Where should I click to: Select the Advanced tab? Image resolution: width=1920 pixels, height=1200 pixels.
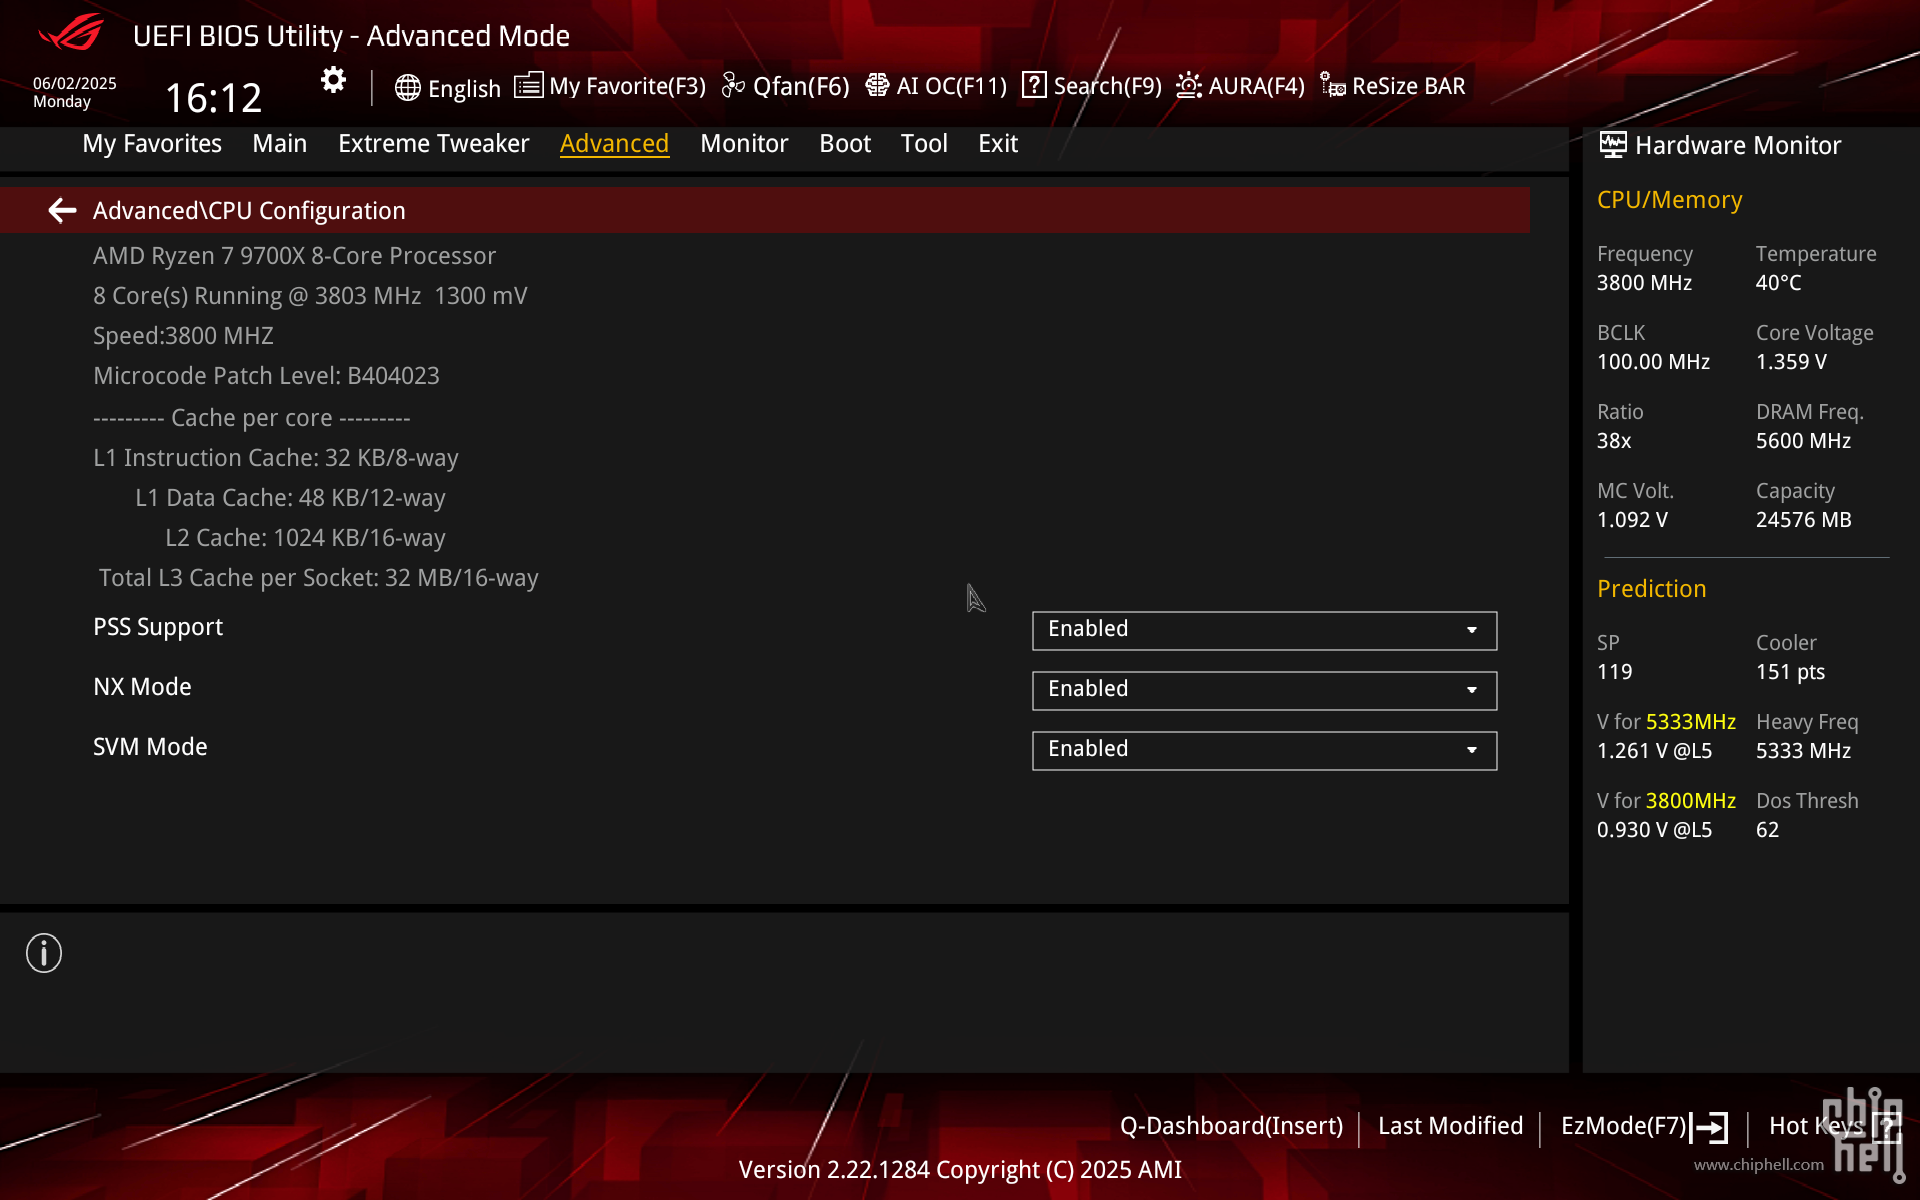(614, 143)
